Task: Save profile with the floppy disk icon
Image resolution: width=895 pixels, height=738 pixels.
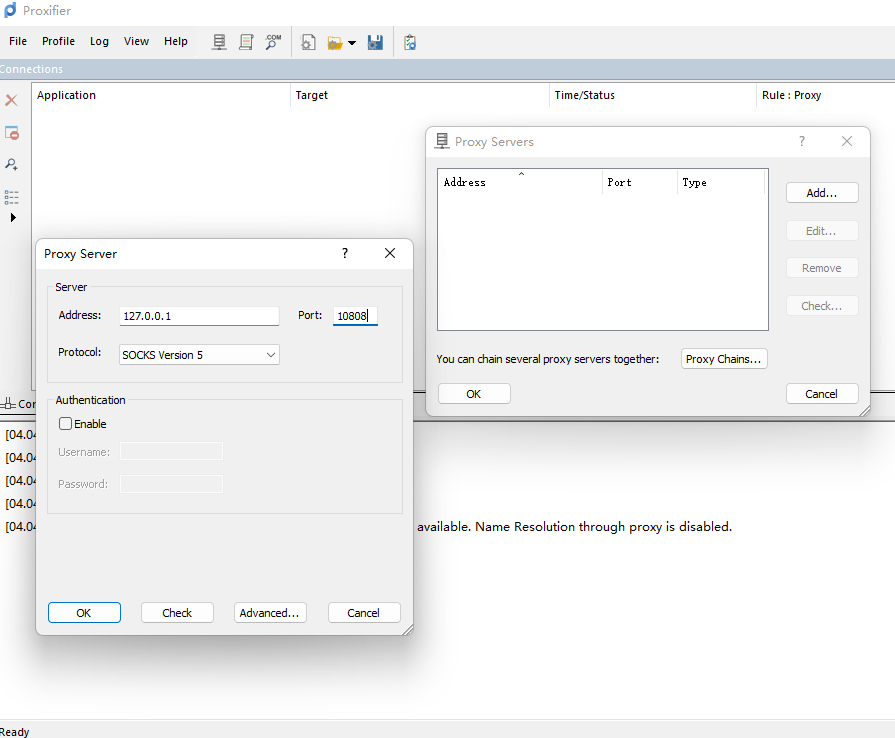Action: pyautogui.click(x=375, y=42)
